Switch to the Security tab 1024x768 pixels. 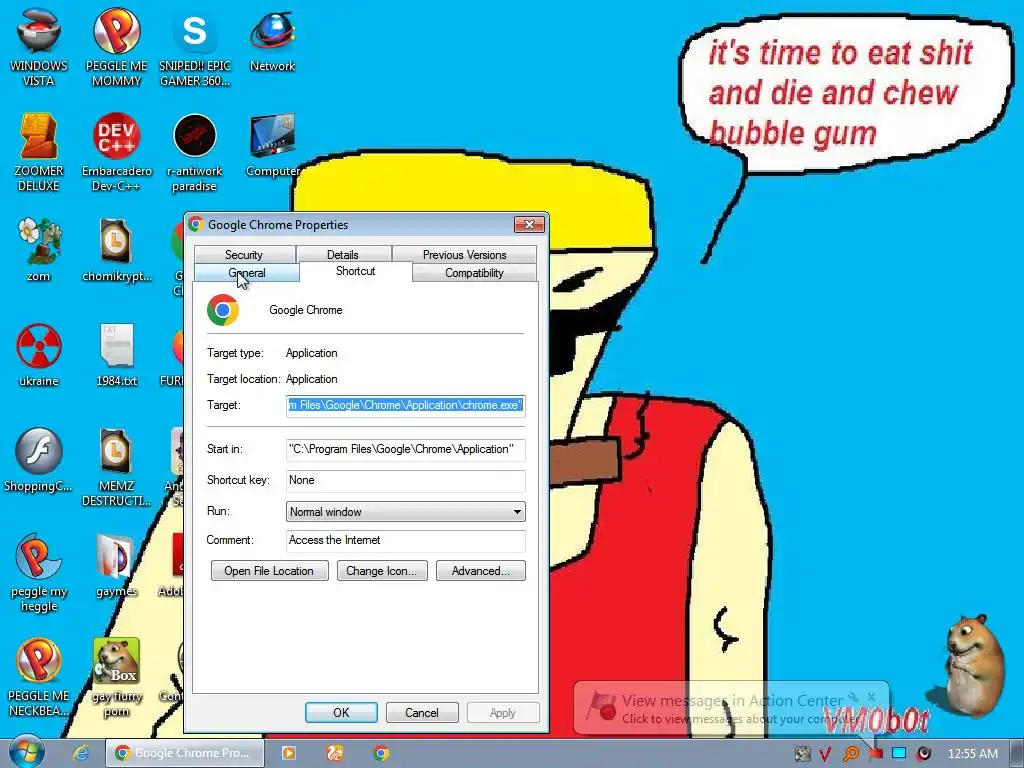[244, 254]
